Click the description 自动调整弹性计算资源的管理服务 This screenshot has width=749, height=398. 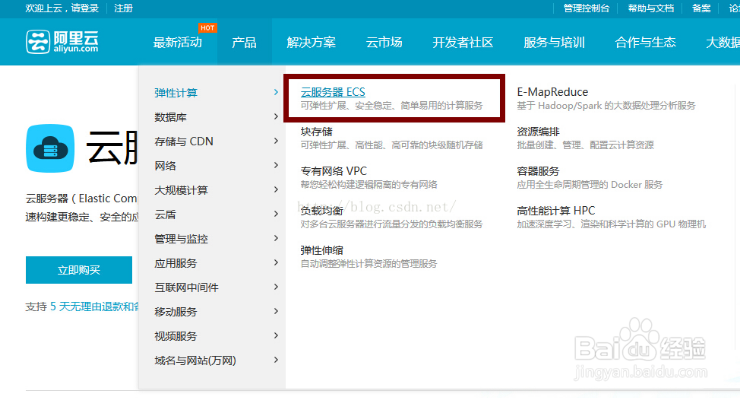pos(368,264)
